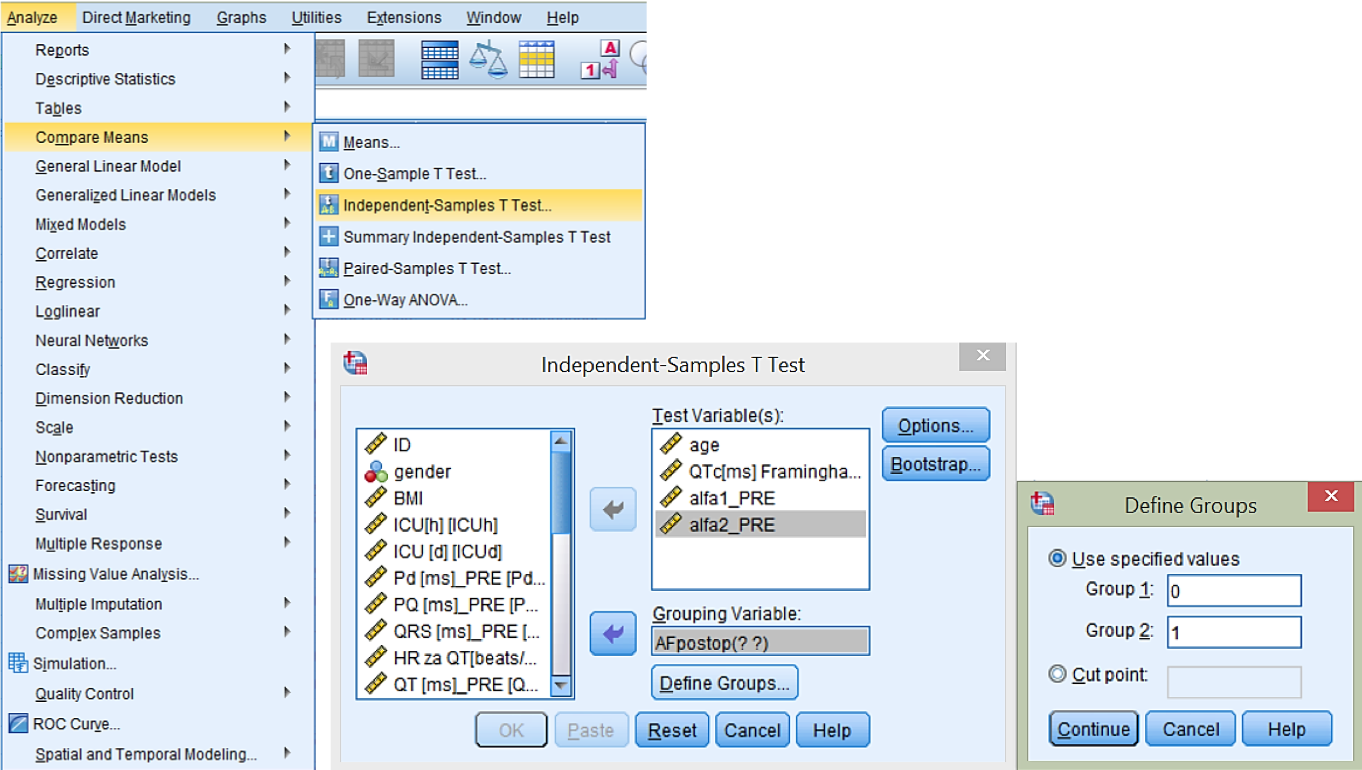Open ROC Curve from the Analyze menu
Image resolution: width=1362 pixels, height=770 pixels.
76,724
